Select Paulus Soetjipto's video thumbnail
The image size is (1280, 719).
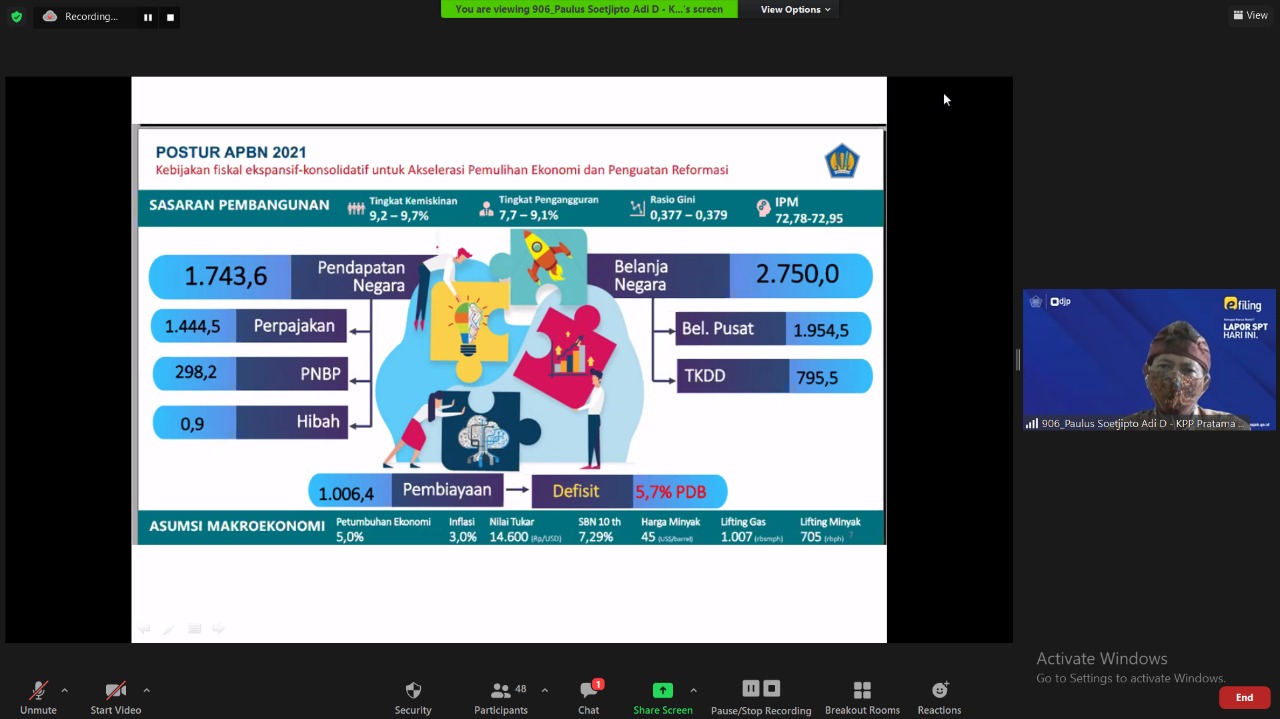(x=1149, y=360)
